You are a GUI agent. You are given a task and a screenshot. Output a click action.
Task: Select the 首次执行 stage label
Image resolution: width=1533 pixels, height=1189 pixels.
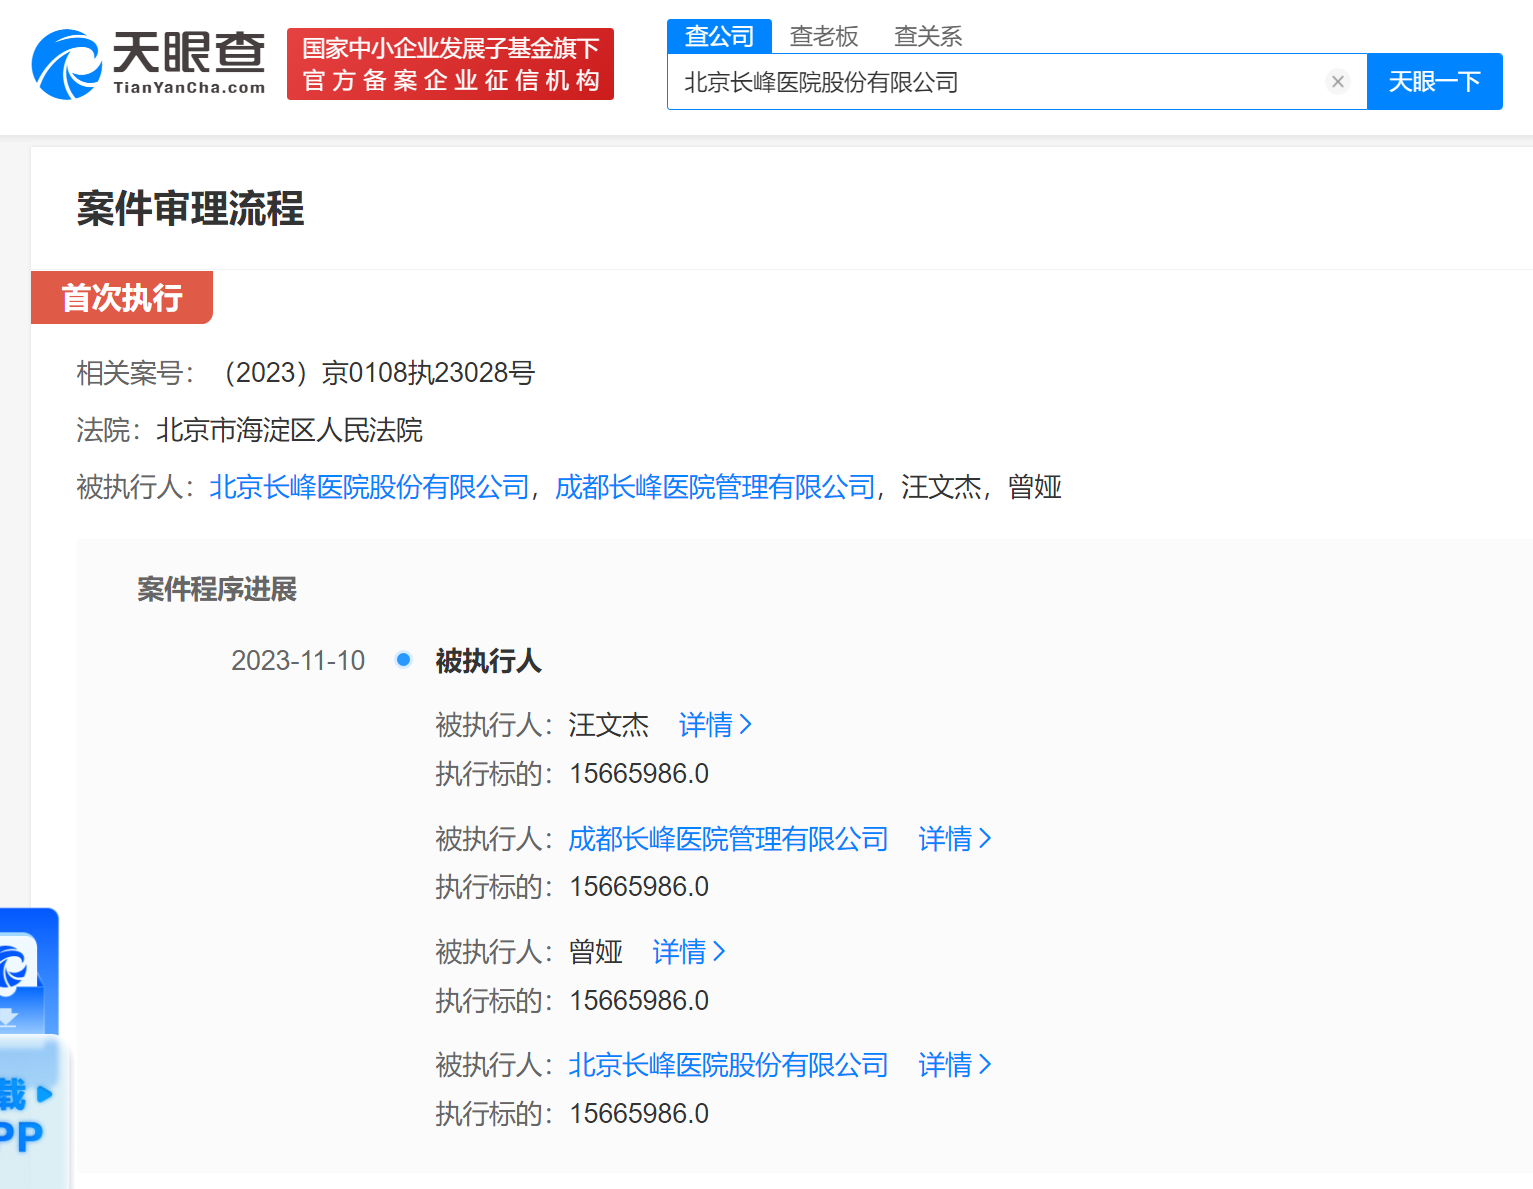click(x=122, y=297)
